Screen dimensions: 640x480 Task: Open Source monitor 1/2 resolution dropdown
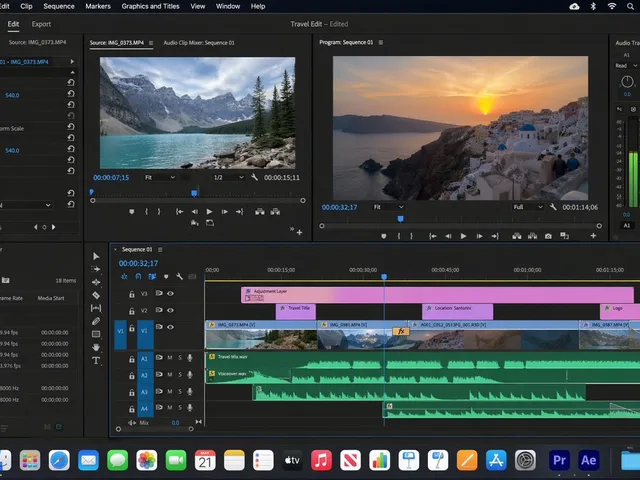pyautogui.click(x=229, y=178)
